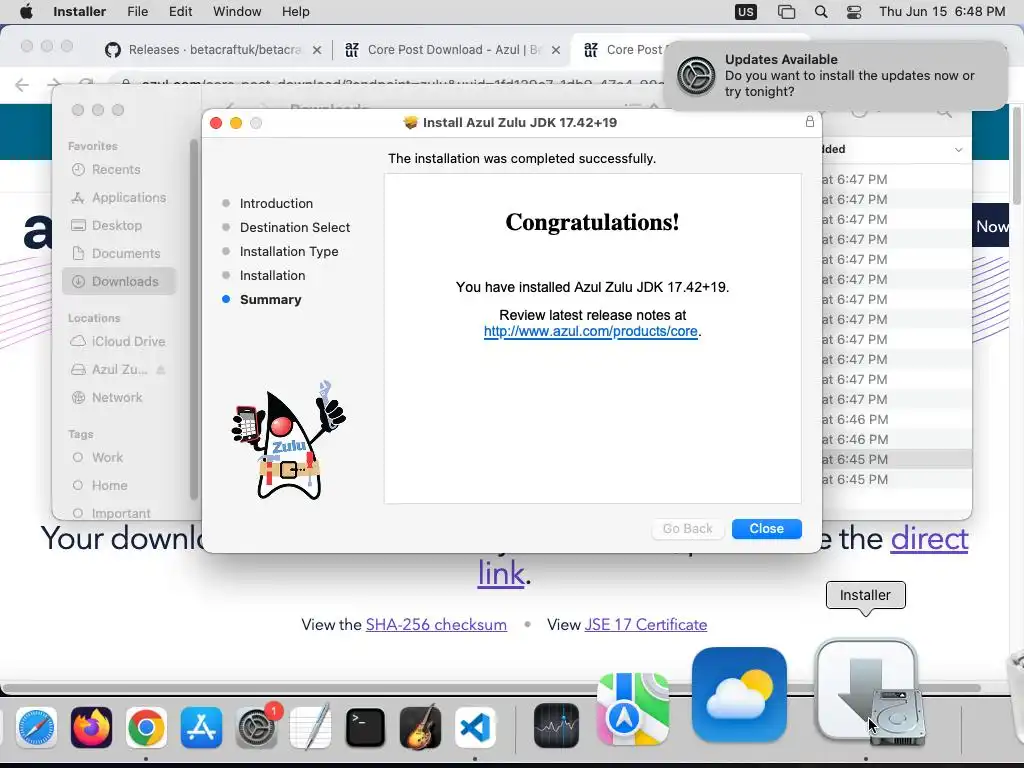1024x768 pixels.
Task: Expand the Finder date column sort chevron
Action: [x=958, y=150]
